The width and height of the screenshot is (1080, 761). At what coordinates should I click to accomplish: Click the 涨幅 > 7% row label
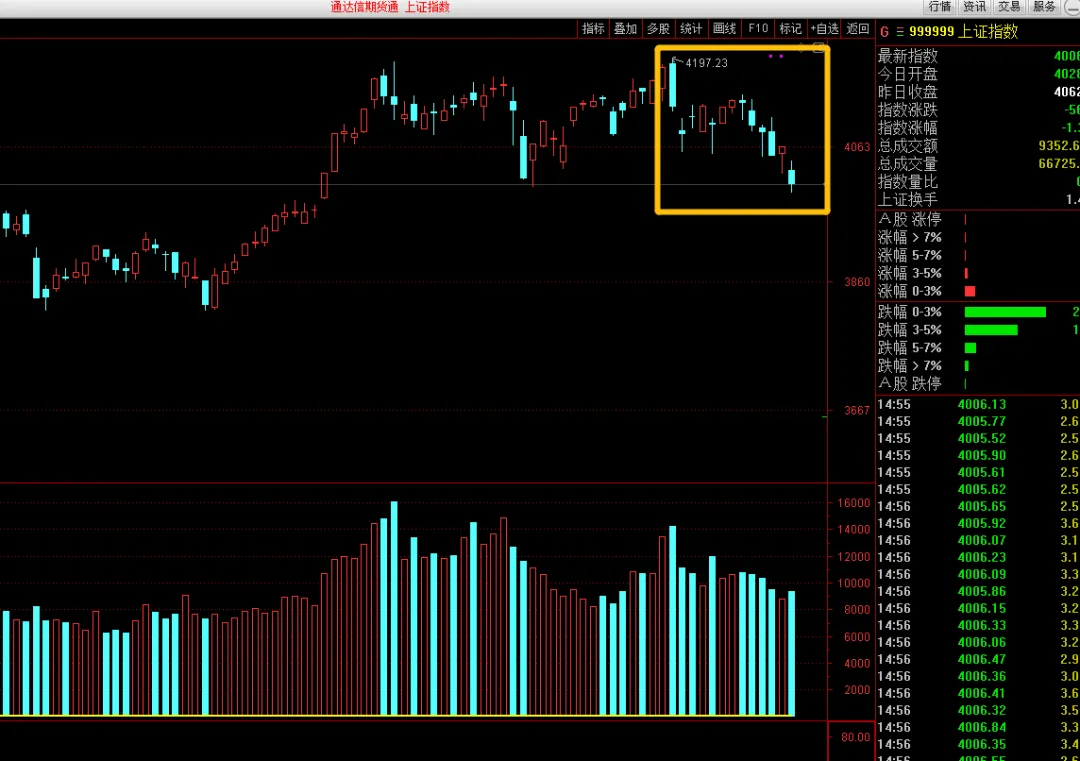pos(909,237)
